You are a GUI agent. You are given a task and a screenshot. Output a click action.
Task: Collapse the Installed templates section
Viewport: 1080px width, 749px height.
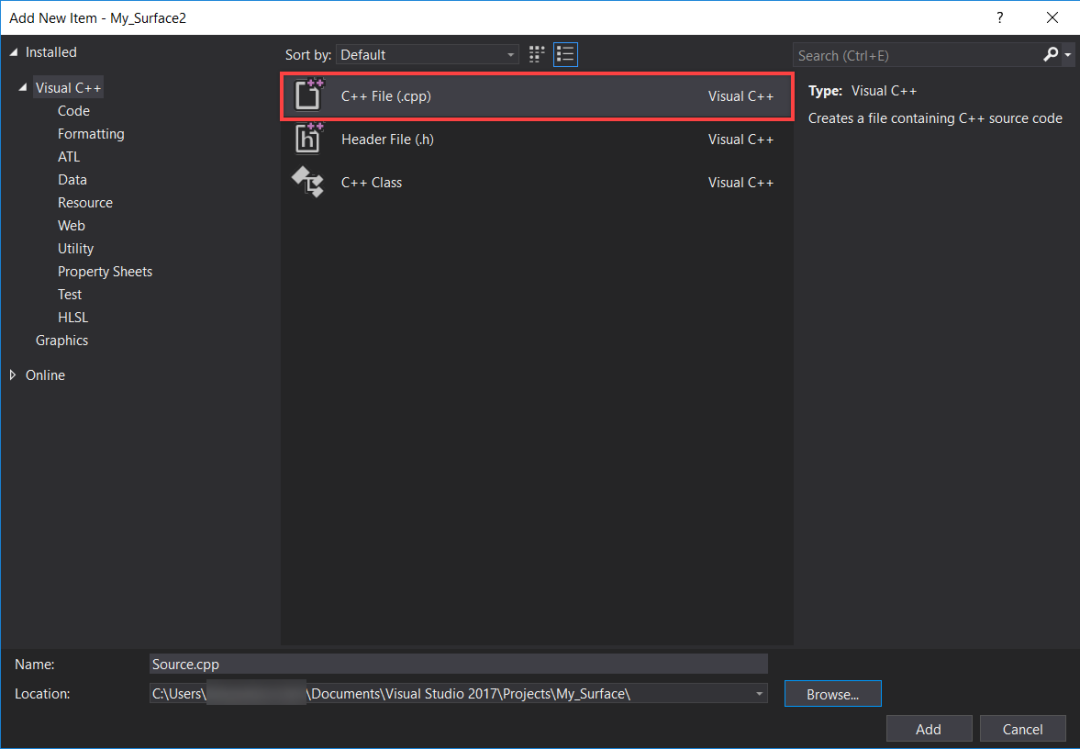tap(14, 52)
